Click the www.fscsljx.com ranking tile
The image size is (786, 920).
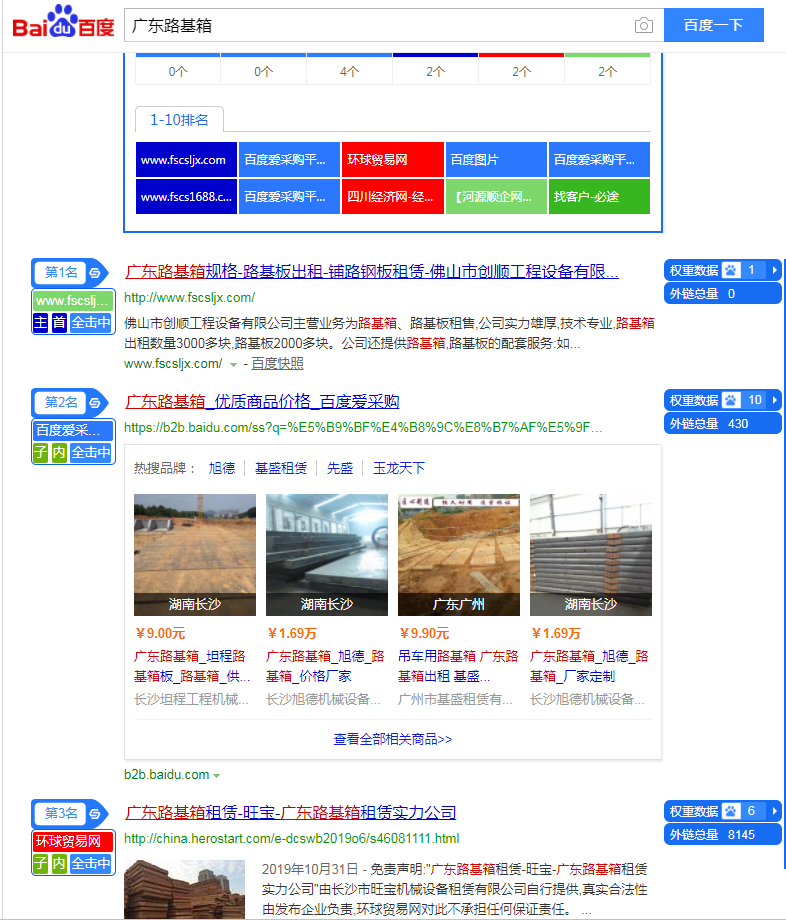pyautogui.click(x=186, y=160)
